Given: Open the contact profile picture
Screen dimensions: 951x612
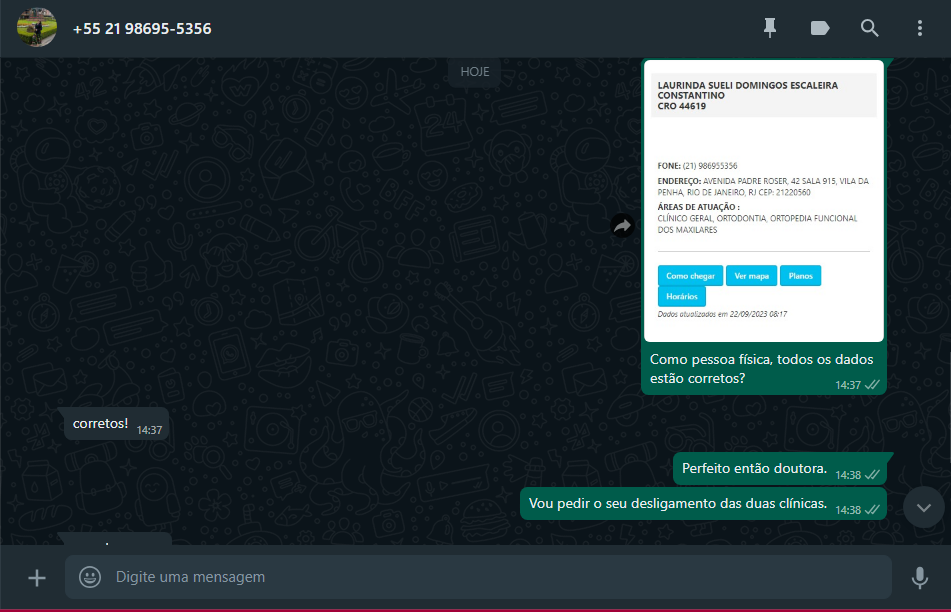Looking at the screenshot, I should (x=37, y=27).
